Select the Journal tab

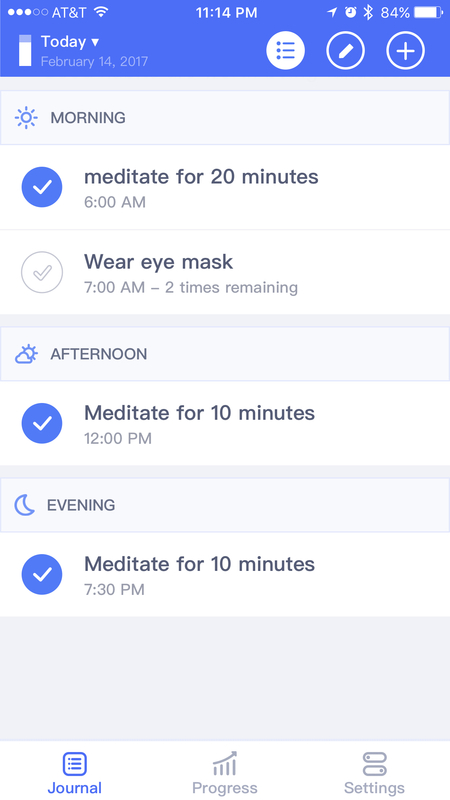tap(74, 773)
